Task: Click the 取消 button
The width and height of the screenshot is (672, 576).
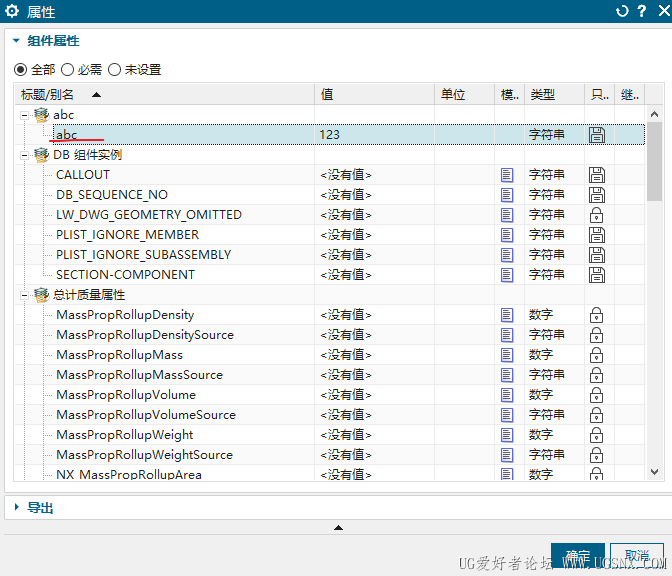Action: tap(636, 556)
